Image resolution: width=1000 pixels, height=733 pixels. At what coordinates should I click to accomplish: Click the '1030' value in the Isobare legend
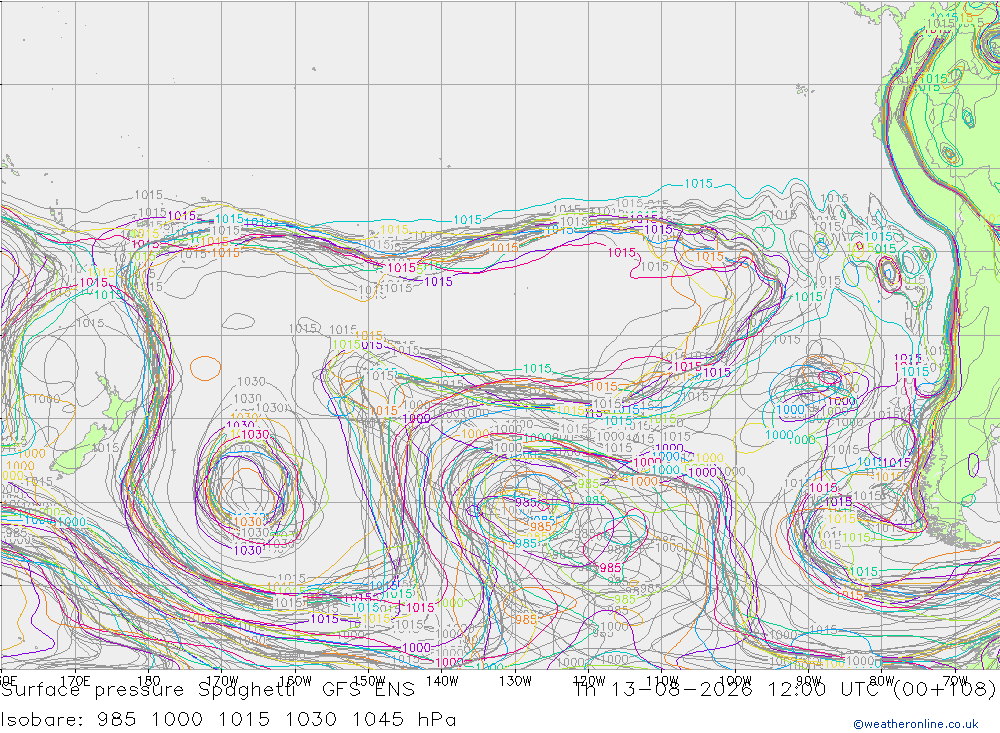click(x=311, y=720)
